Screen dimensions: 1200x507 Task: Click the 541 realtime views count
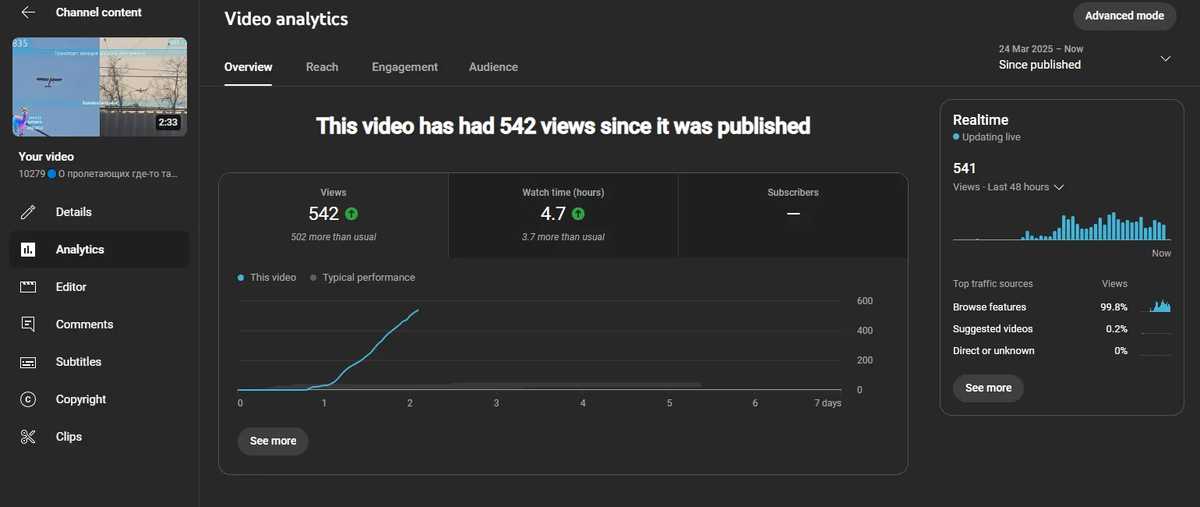[x=964, y=168]
